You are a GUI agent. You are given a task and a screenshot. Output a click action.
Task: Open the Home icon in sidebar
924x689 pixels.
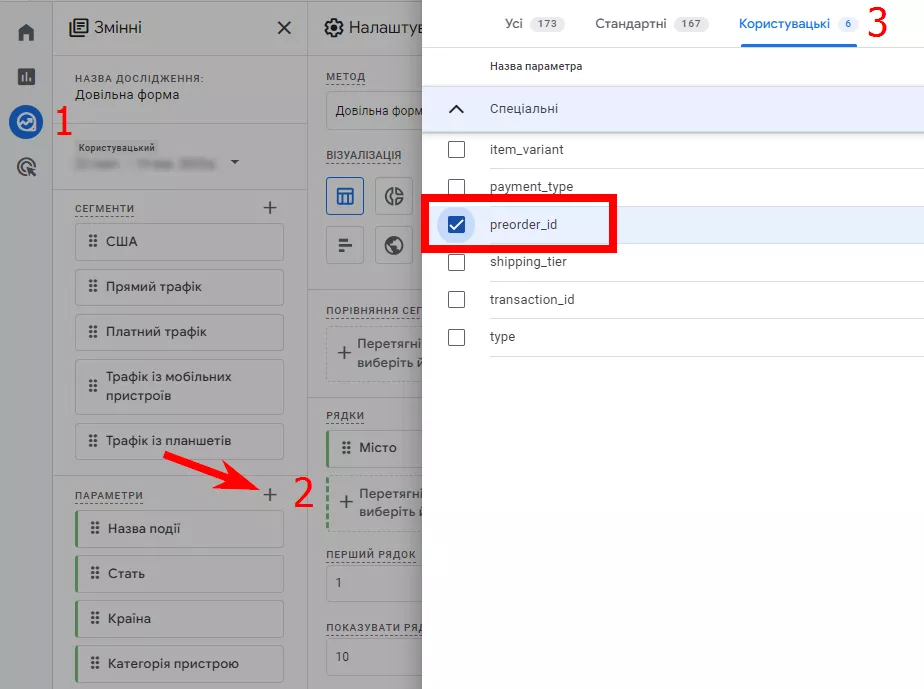tap(26, 32)
